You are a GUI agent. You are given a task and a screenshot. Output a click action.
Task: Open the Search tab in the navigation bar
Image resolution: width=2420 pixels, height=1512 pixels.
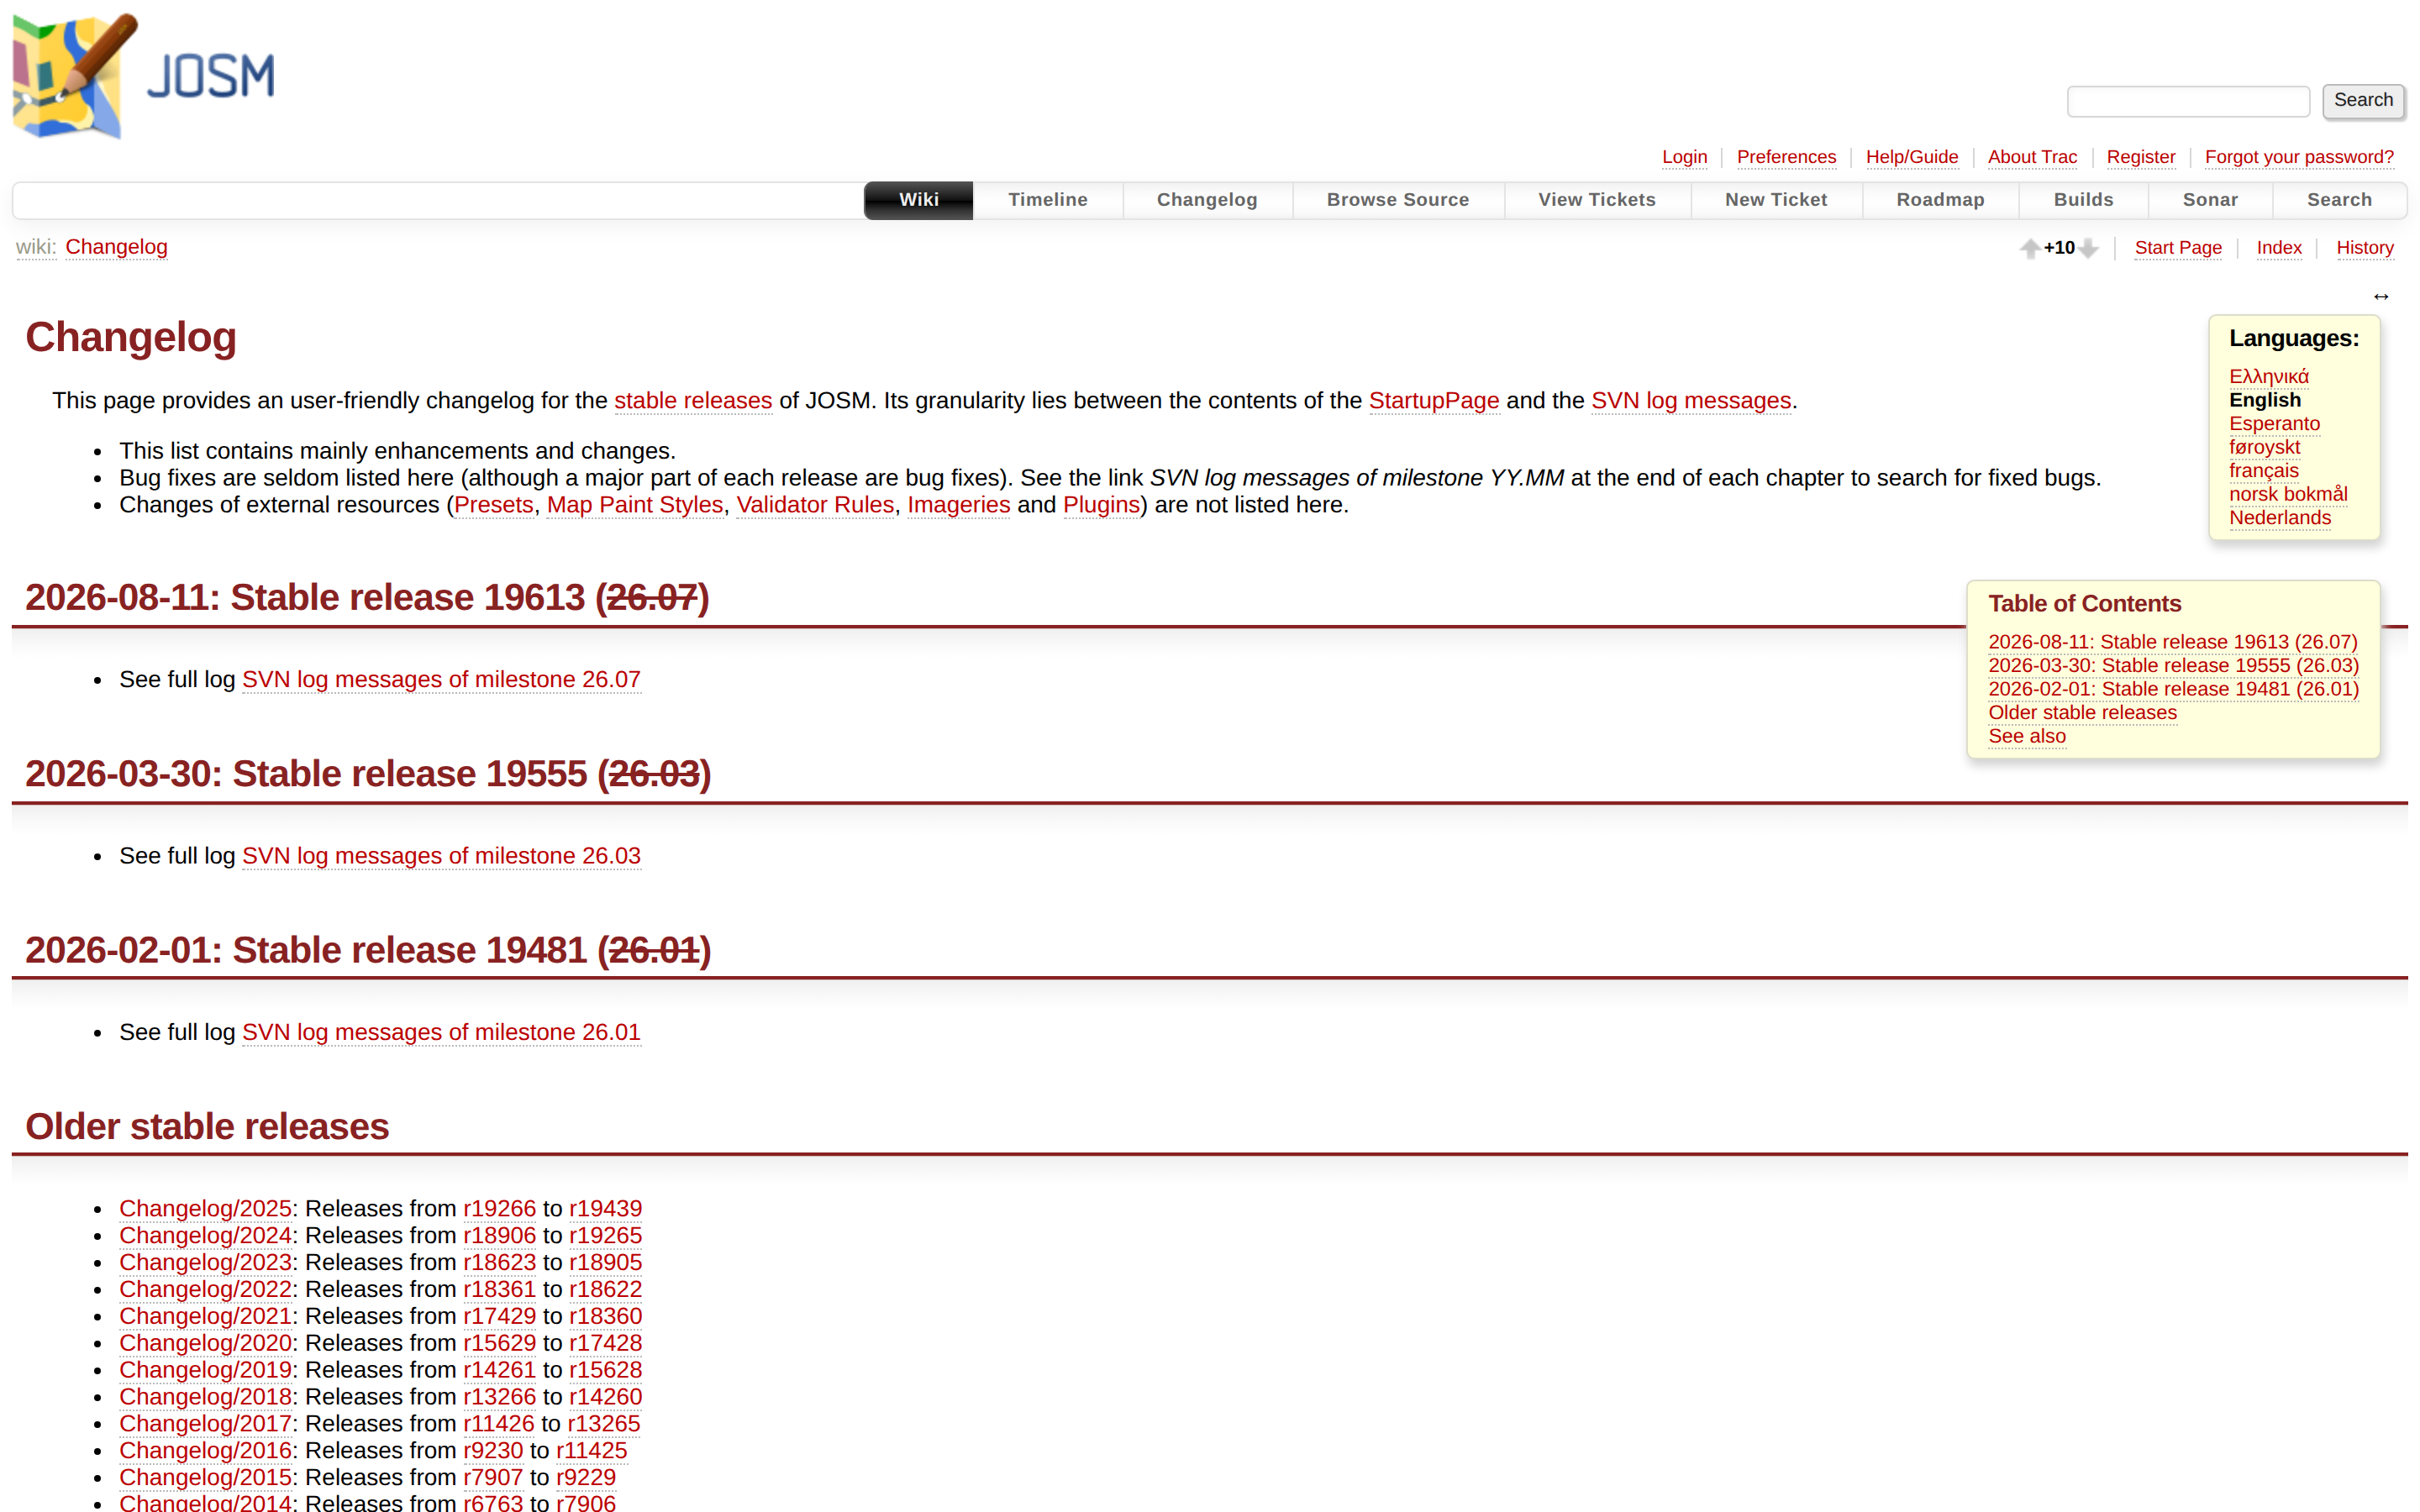(2339, 200)
